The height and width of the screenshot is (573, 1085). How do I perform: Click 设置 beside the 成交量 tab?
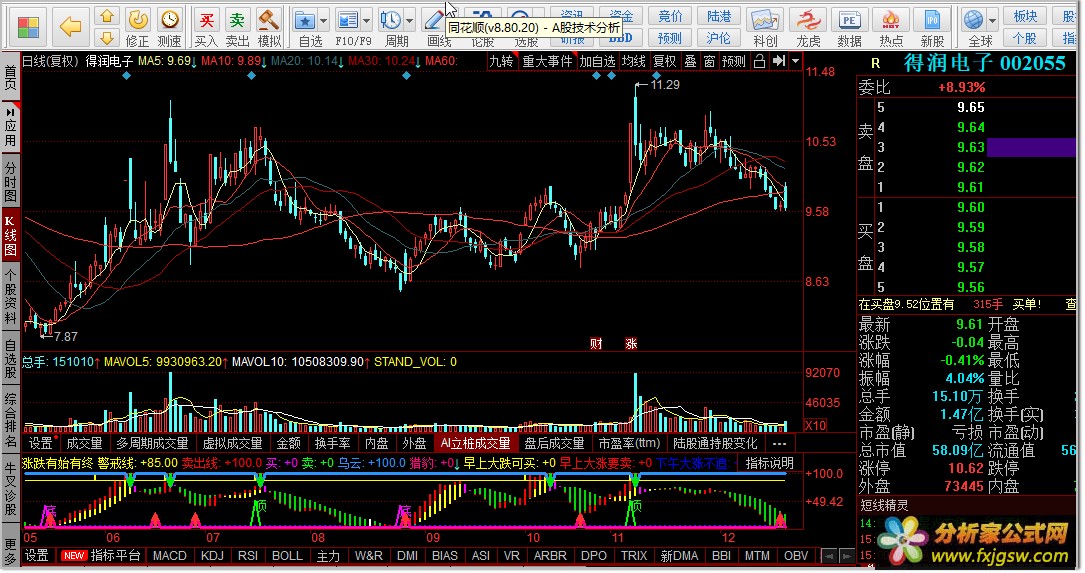click(39, 444)
